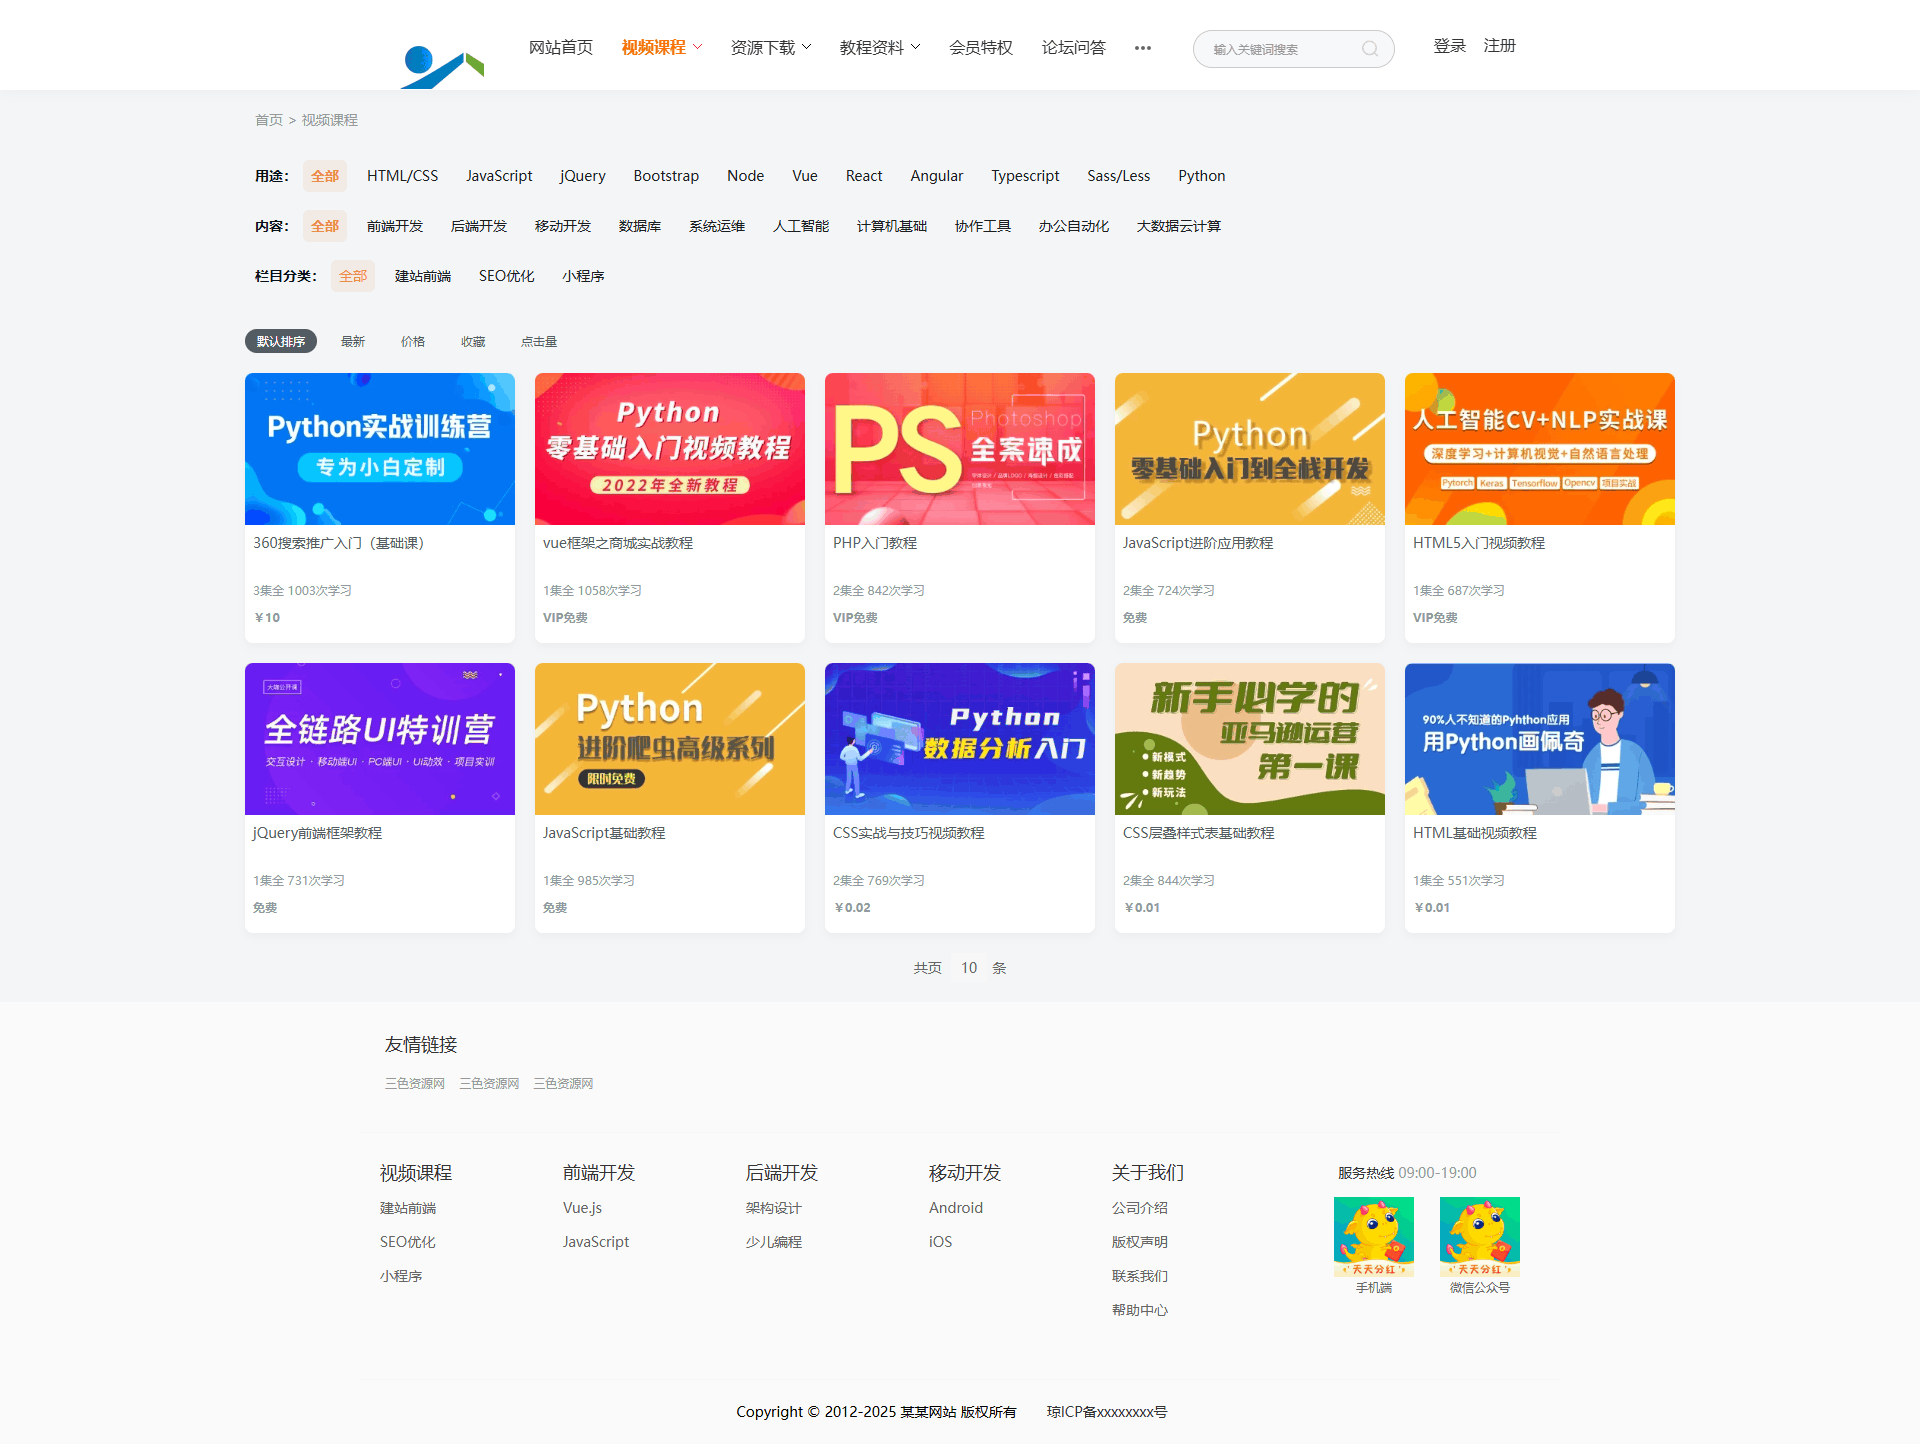Image resolution: width=1920 pixels, height=1444 pixels.
Task: Click the 登录 login link
Action: (x=1448, y=46)
